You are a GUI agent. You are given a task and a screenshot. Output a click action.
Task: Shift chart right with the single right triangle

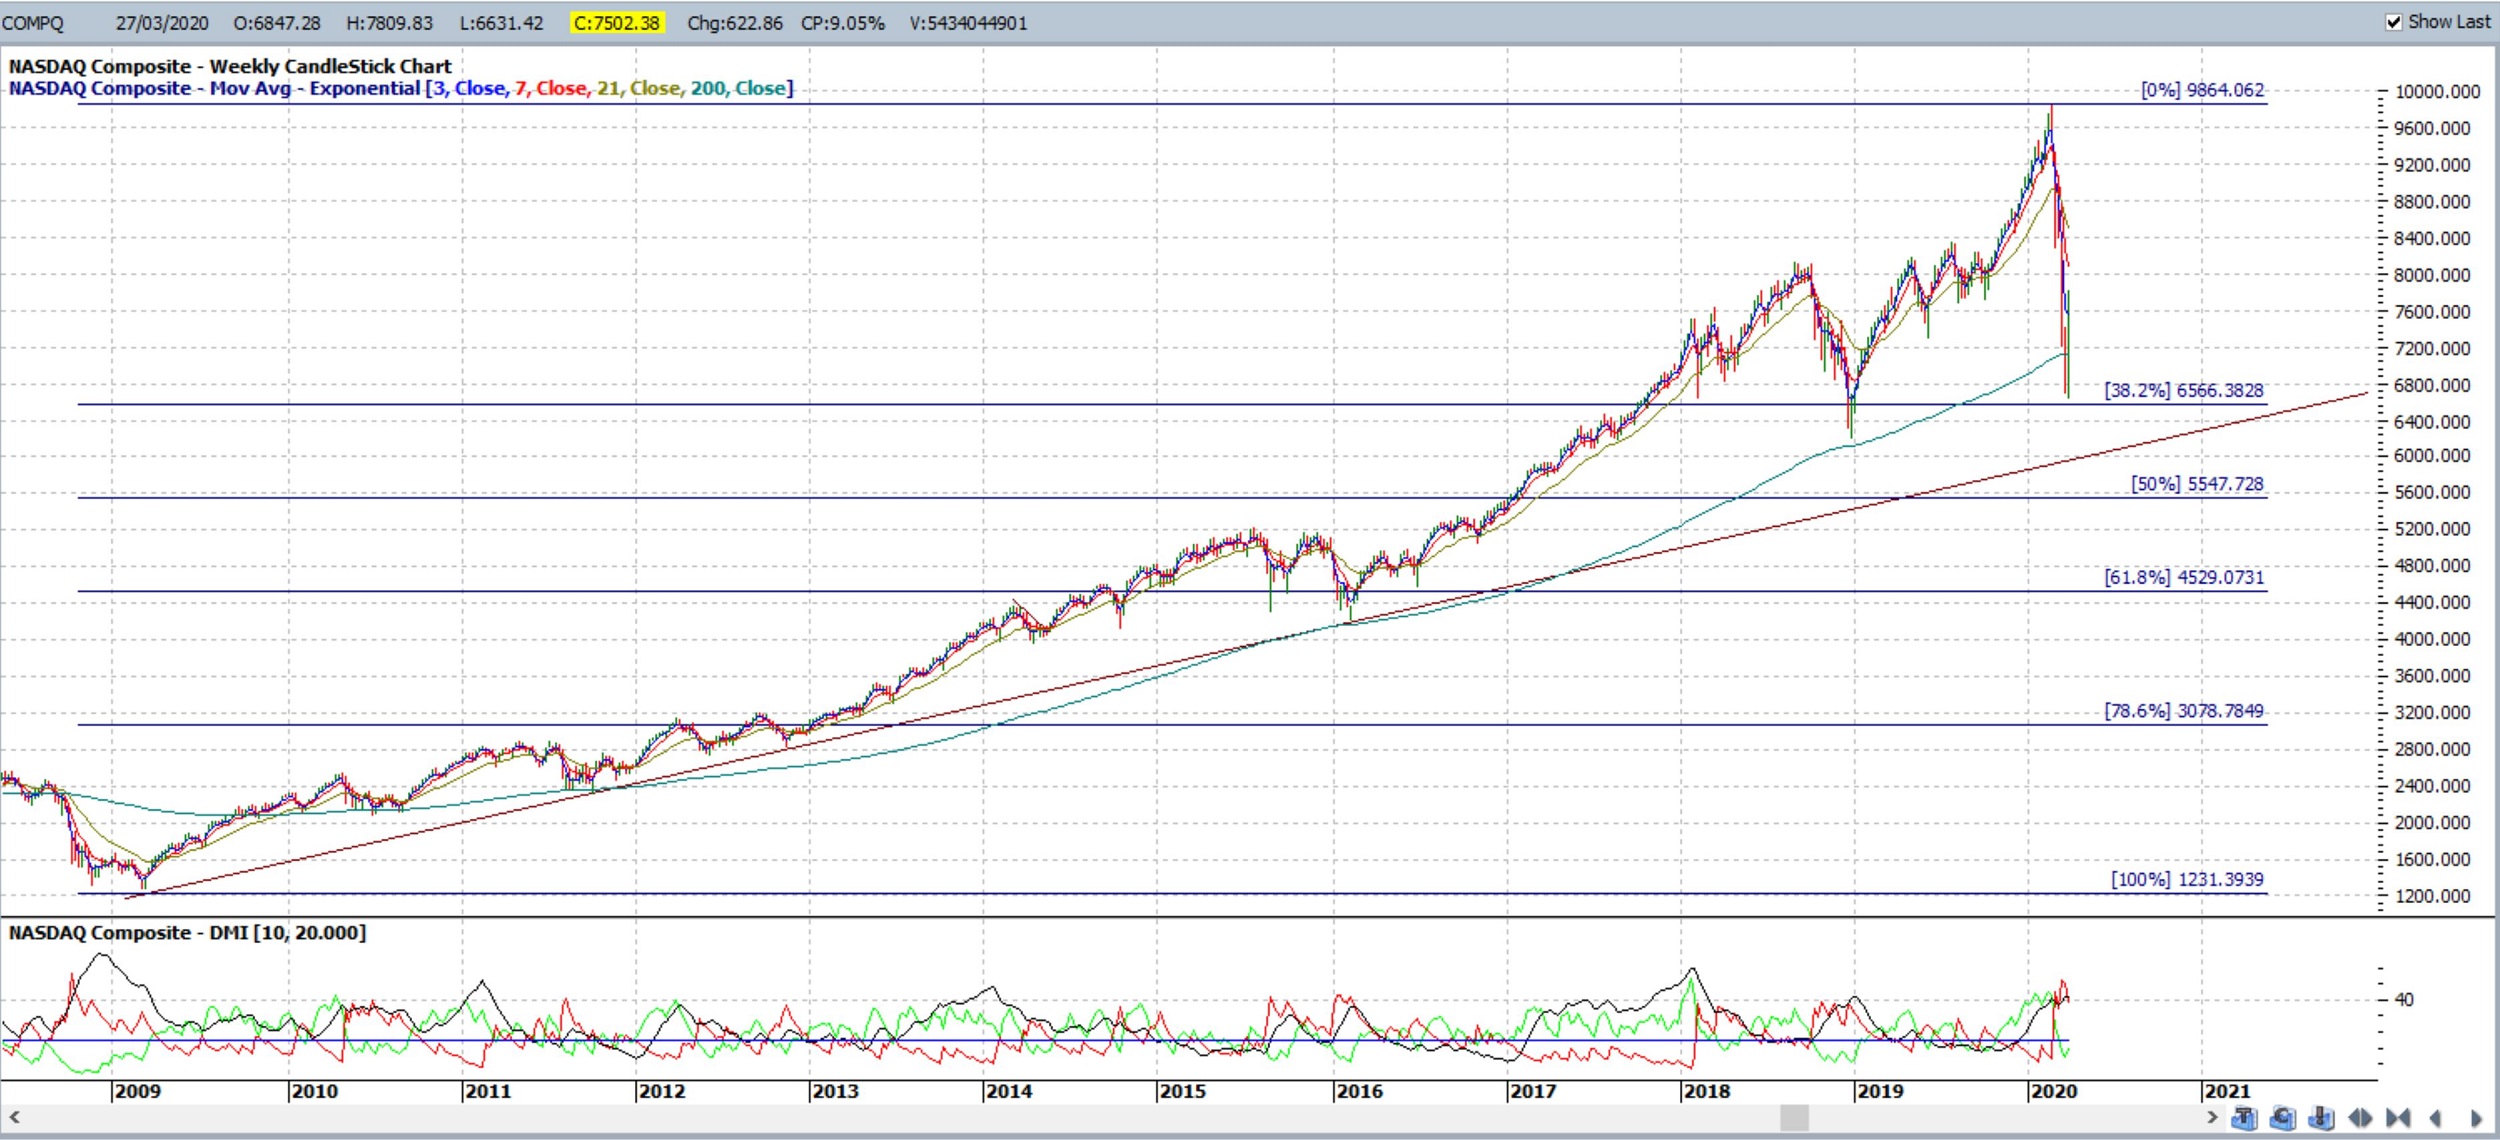pyautogui.click(x=2476, y=1118)
